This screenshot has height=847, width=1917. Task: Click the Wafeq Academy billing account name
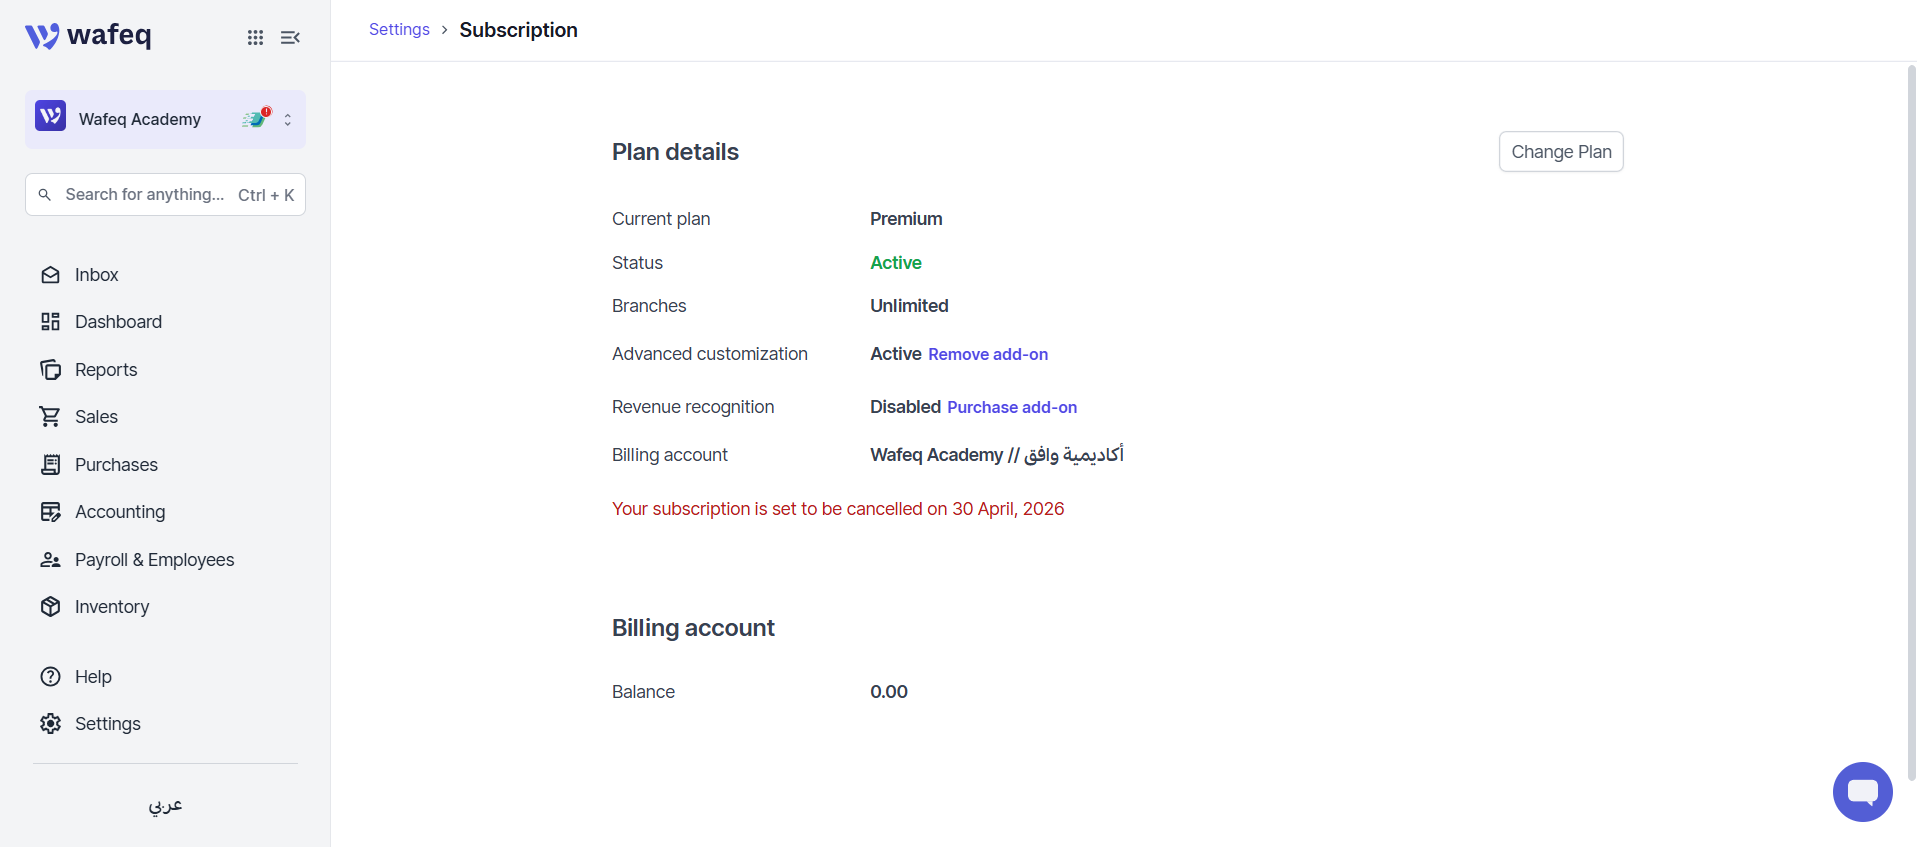[997, 455]
